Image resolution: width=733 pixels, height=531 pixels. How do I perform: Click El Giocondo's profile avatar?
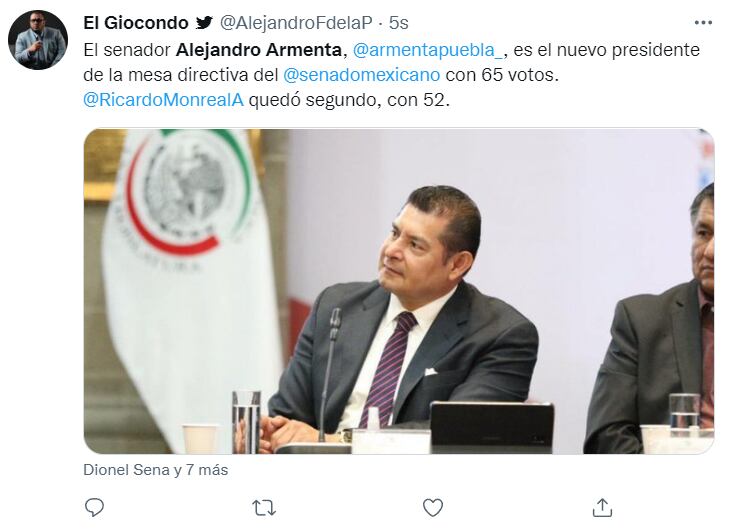point(38,40)
